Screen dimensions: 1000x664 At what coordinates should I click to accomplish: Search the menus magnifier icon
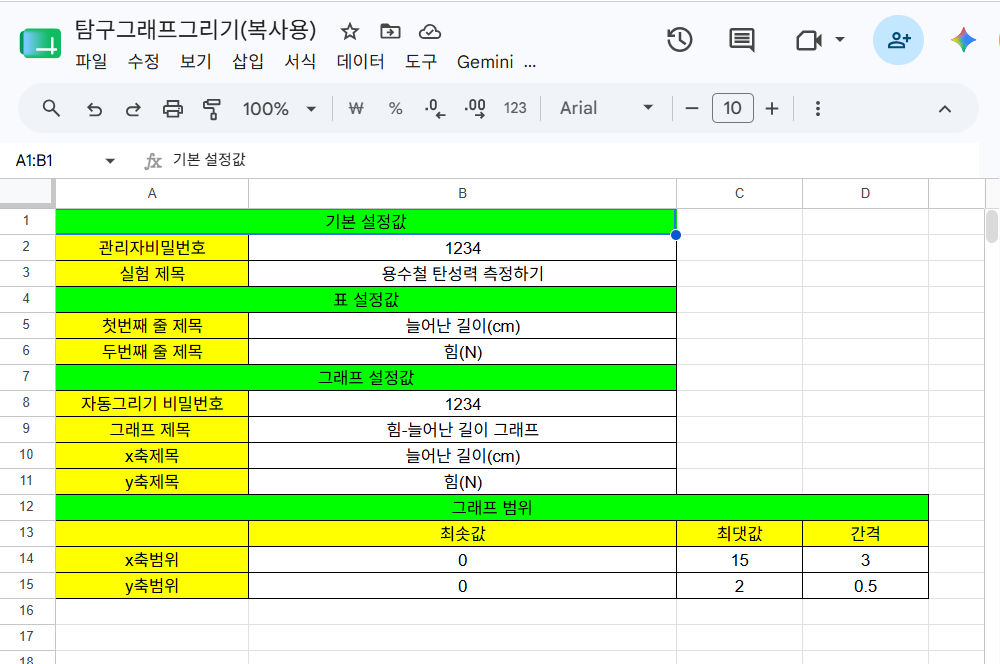(x=51, y=108)
